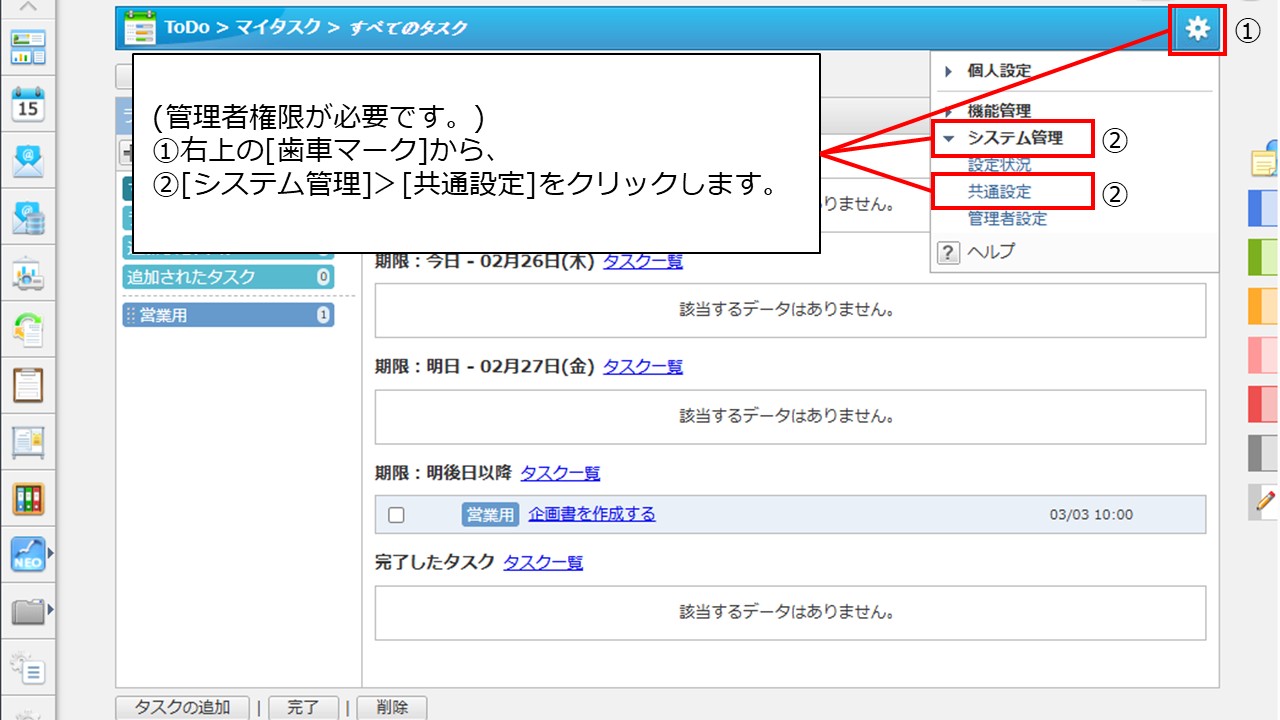Open the NEO chart icon

[x=28, y=554]
